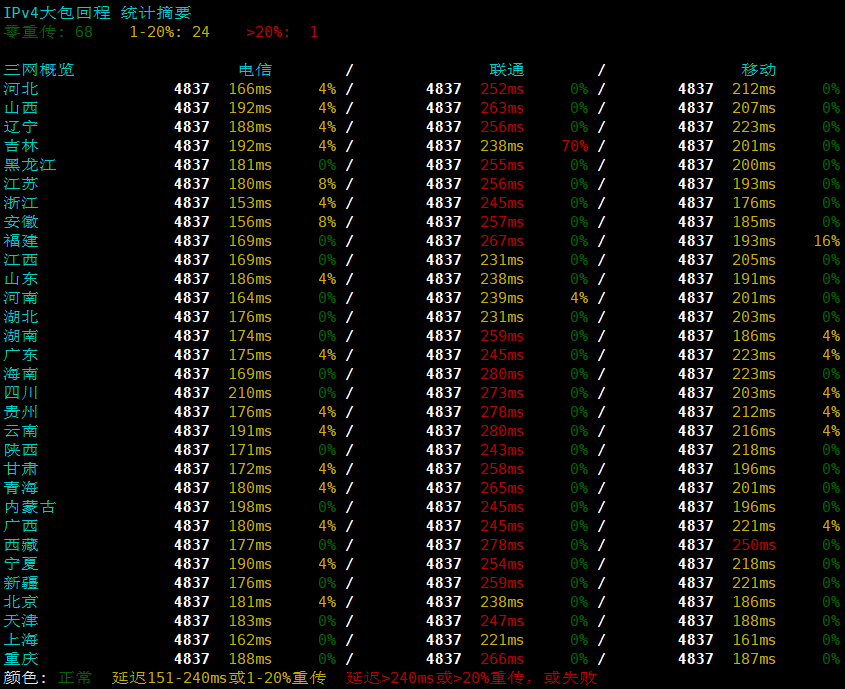Viewport: 845px width, 689px height.
Task: Click the '辽宁' row label
Action: coord(21,127)
